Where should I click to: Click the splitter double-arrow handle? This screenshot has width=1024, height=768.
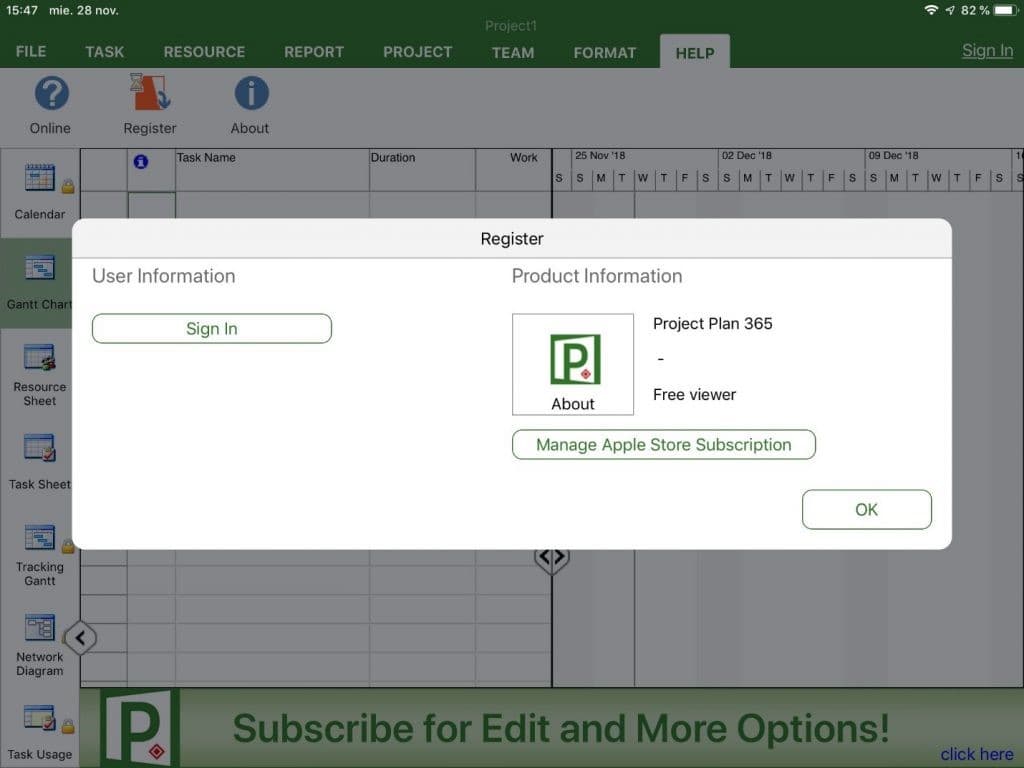(x=552, y=557)
